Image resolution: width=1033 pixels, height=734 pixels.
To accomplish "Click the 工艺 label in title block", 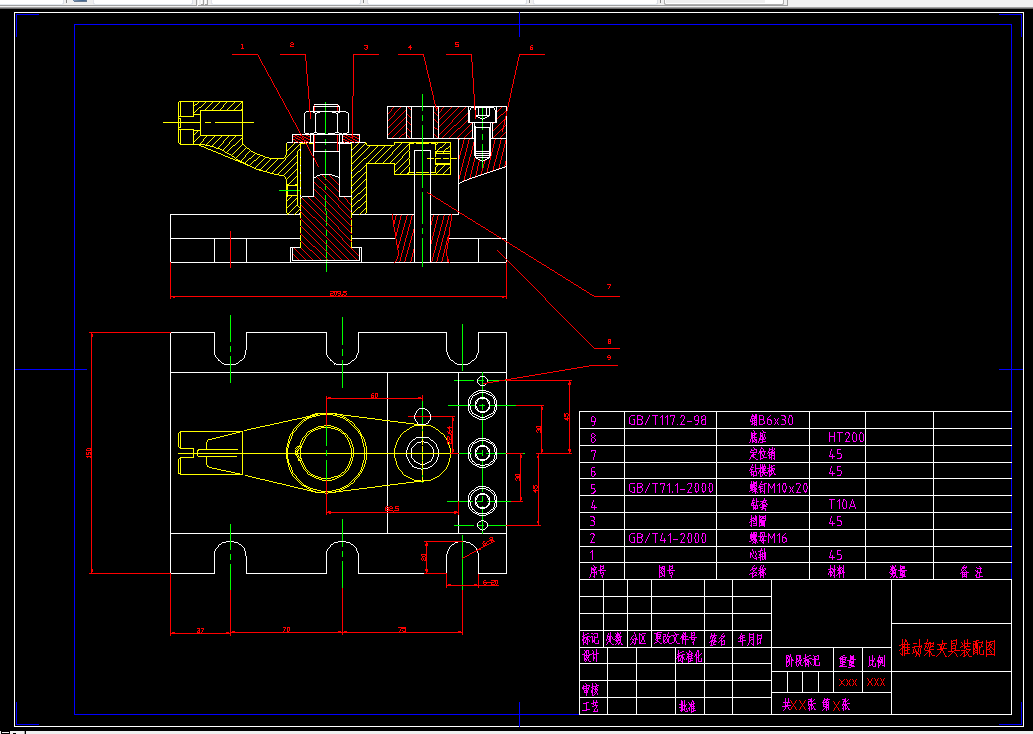I will coord(590,707).
